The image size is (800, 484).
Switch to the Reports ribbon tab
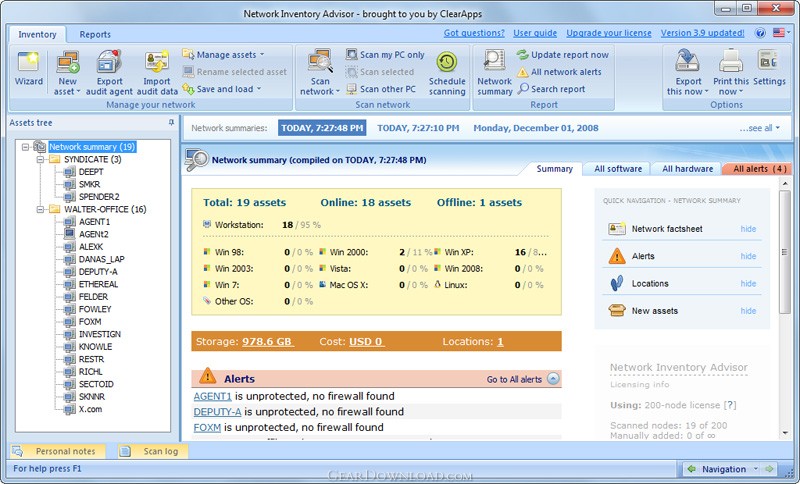(x=95, y=34)
